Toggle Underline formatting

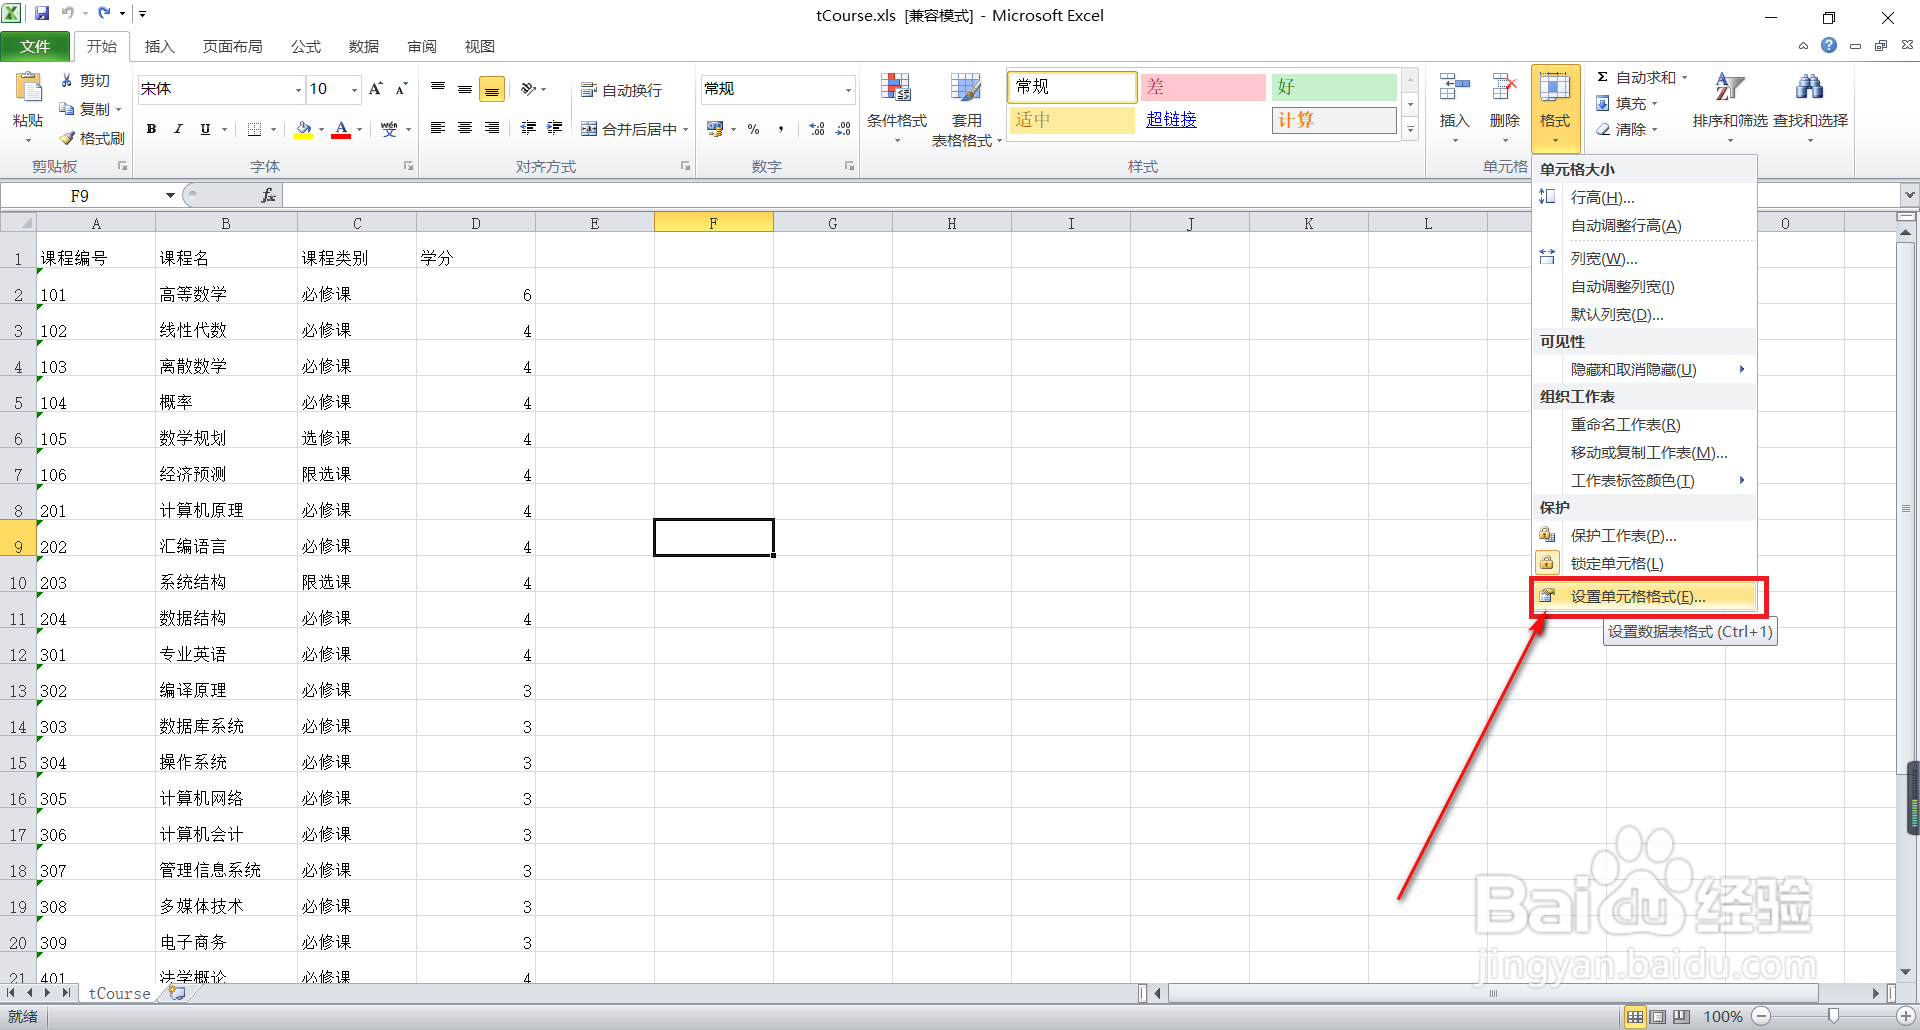click(205, 129)
